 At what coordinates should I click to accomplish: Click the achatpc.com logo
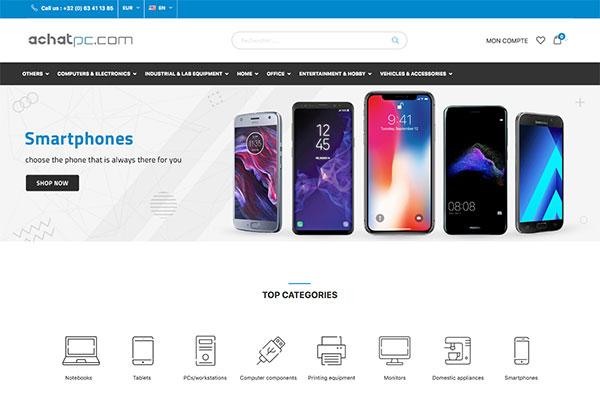80,40
